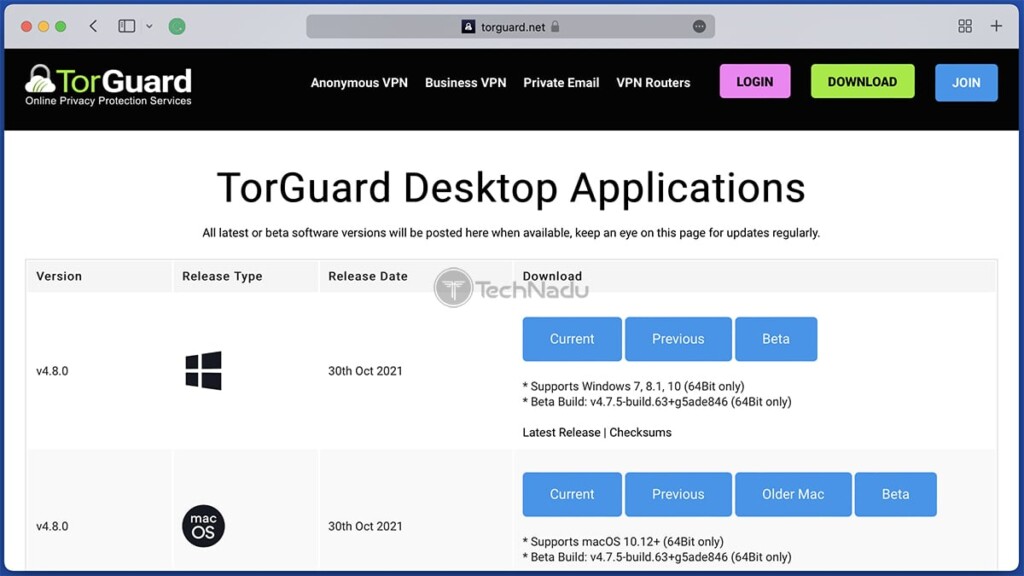Open the Business VPN menu
This screenshot has height=576, width=1024.
(466, 83)
